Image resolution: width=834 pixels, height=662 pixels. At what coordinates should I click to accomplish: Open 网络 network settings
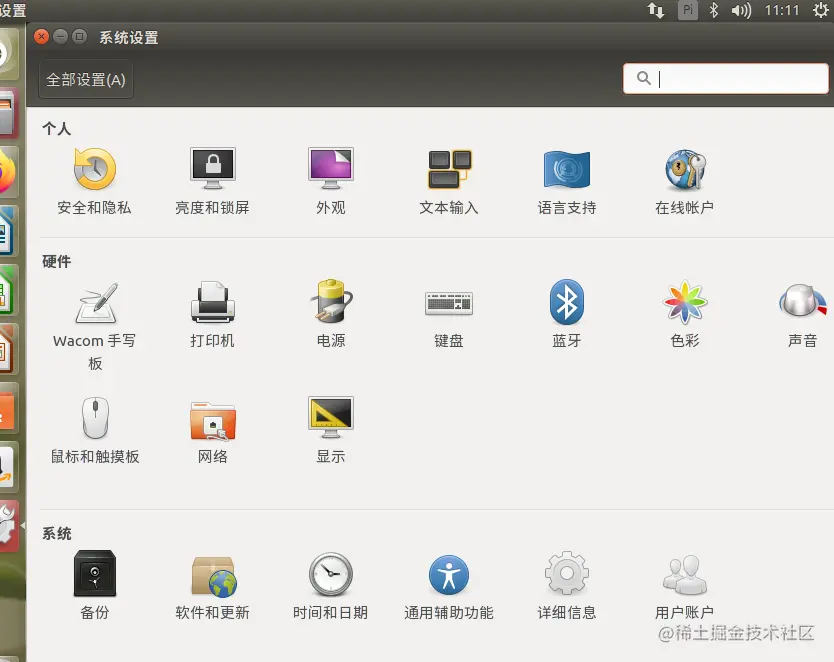(x=212, y=431)
